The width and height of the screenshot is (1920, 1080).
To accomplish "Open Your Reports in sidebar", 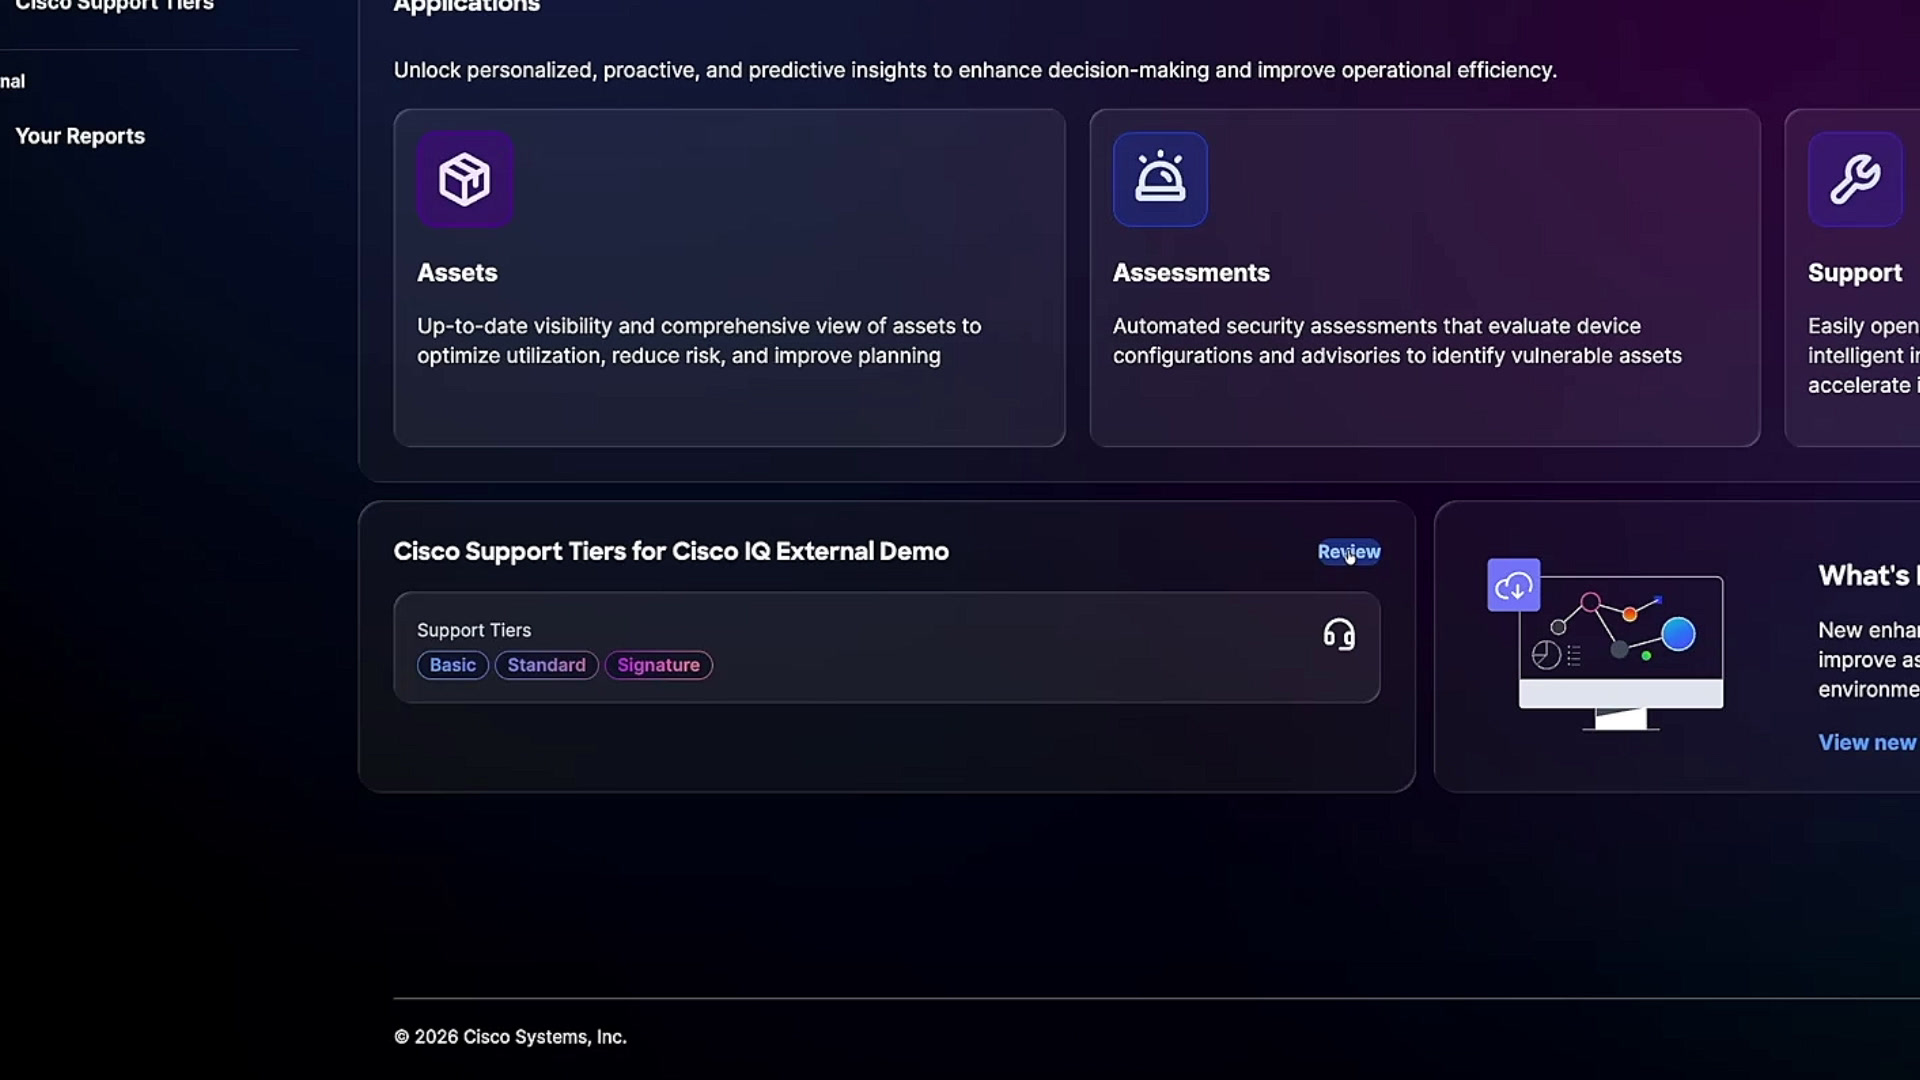I will pyautogui.click(x=80, y=136).
